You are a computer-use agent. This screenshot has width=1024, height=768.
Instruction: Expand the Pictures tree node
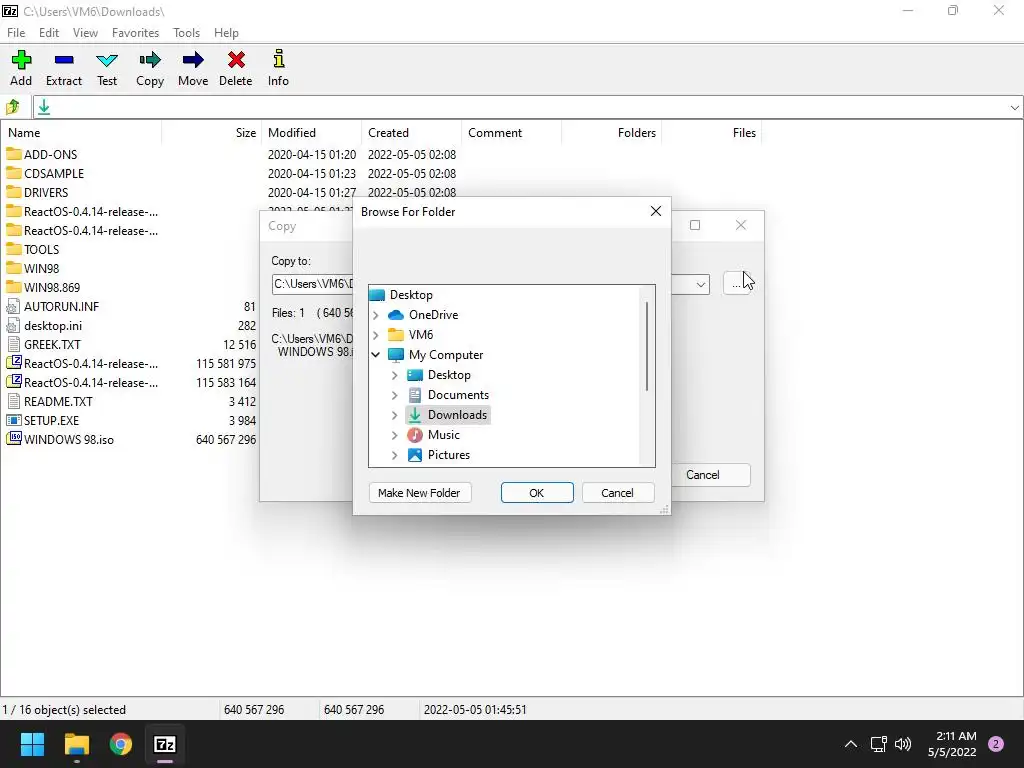[x=394, y=455]
